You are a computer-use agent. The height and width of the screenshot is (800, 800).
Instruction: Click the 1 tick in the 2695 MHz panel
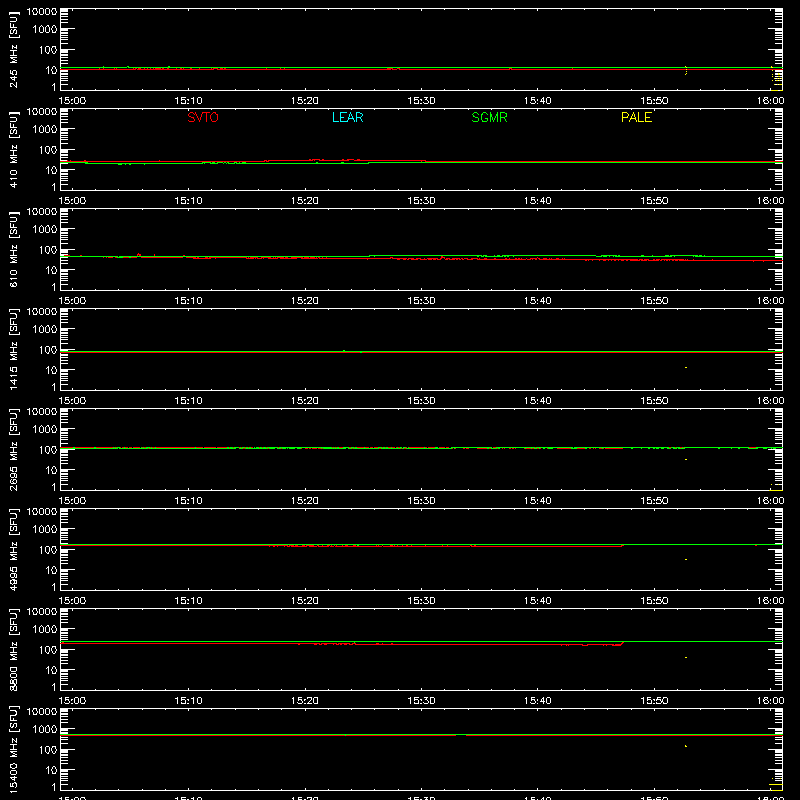pyautogui.click(x=54, y=487)
